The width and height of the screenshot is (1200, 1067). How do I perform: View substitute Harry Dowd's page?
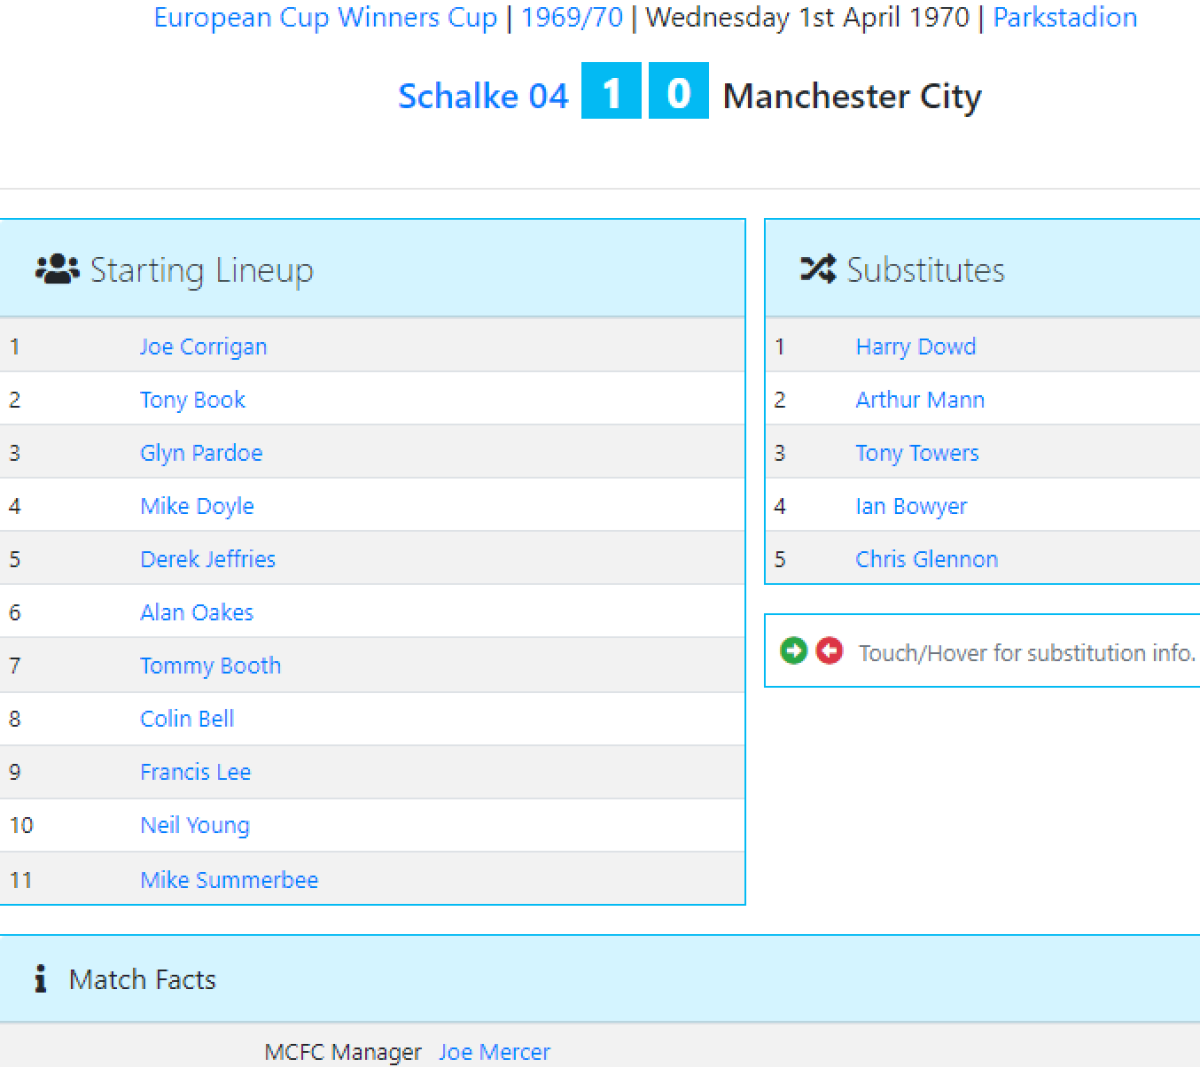[915, 347]
